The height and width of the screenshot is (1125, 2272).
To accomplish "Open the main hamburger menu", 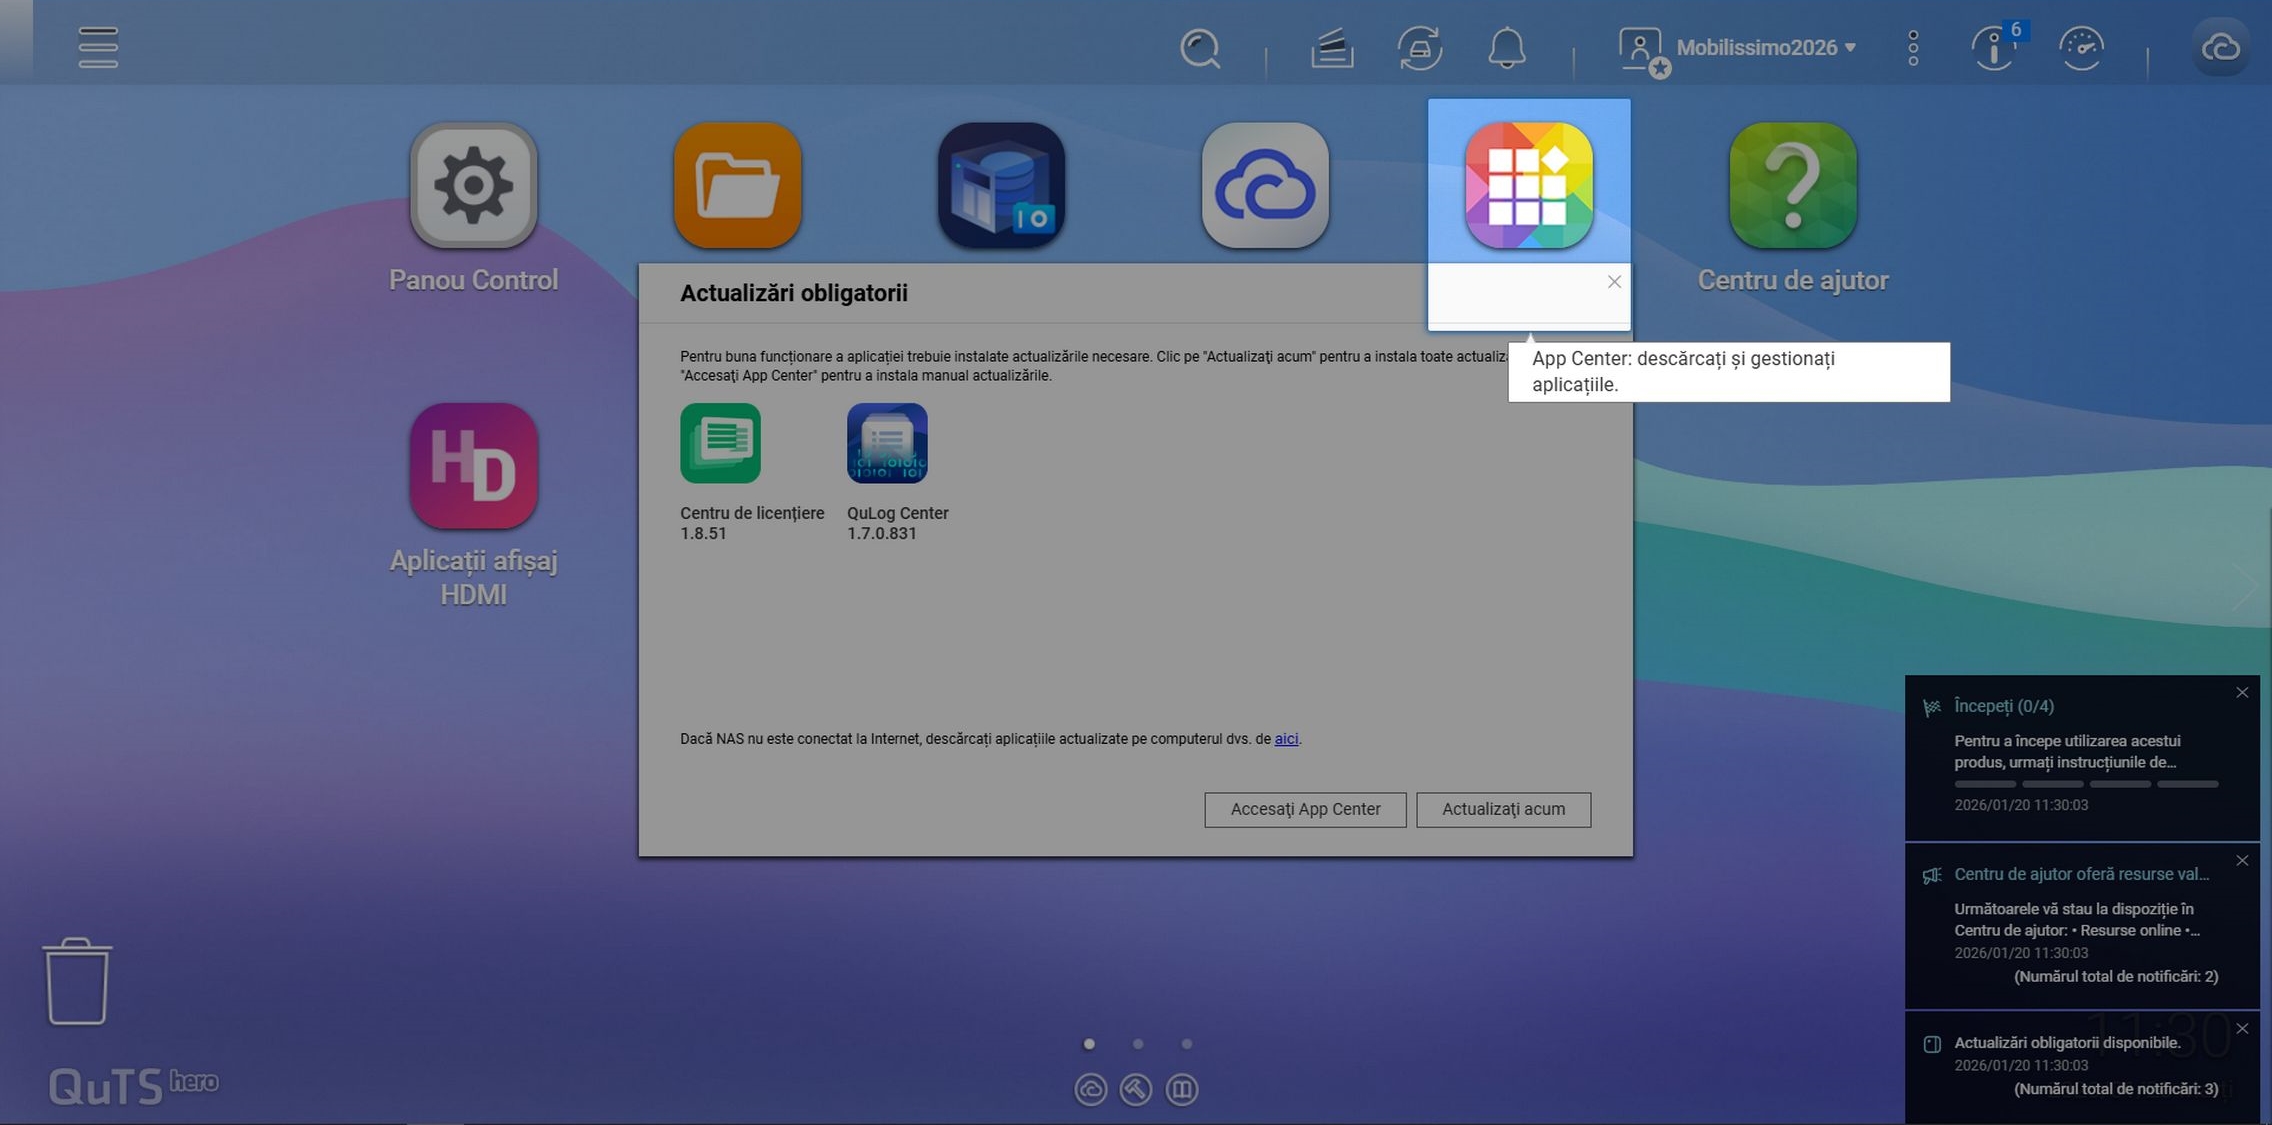I will 98,48.
